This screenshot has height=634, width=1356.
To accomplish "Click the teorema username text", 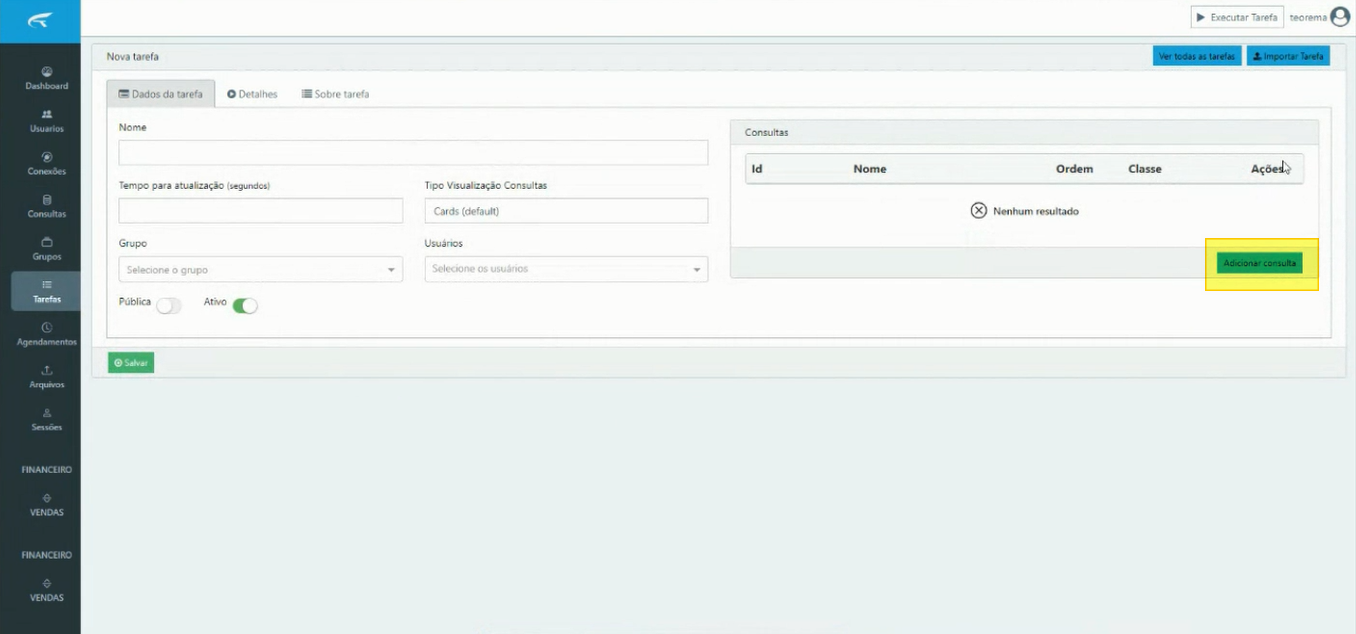I will point(1308,18).
